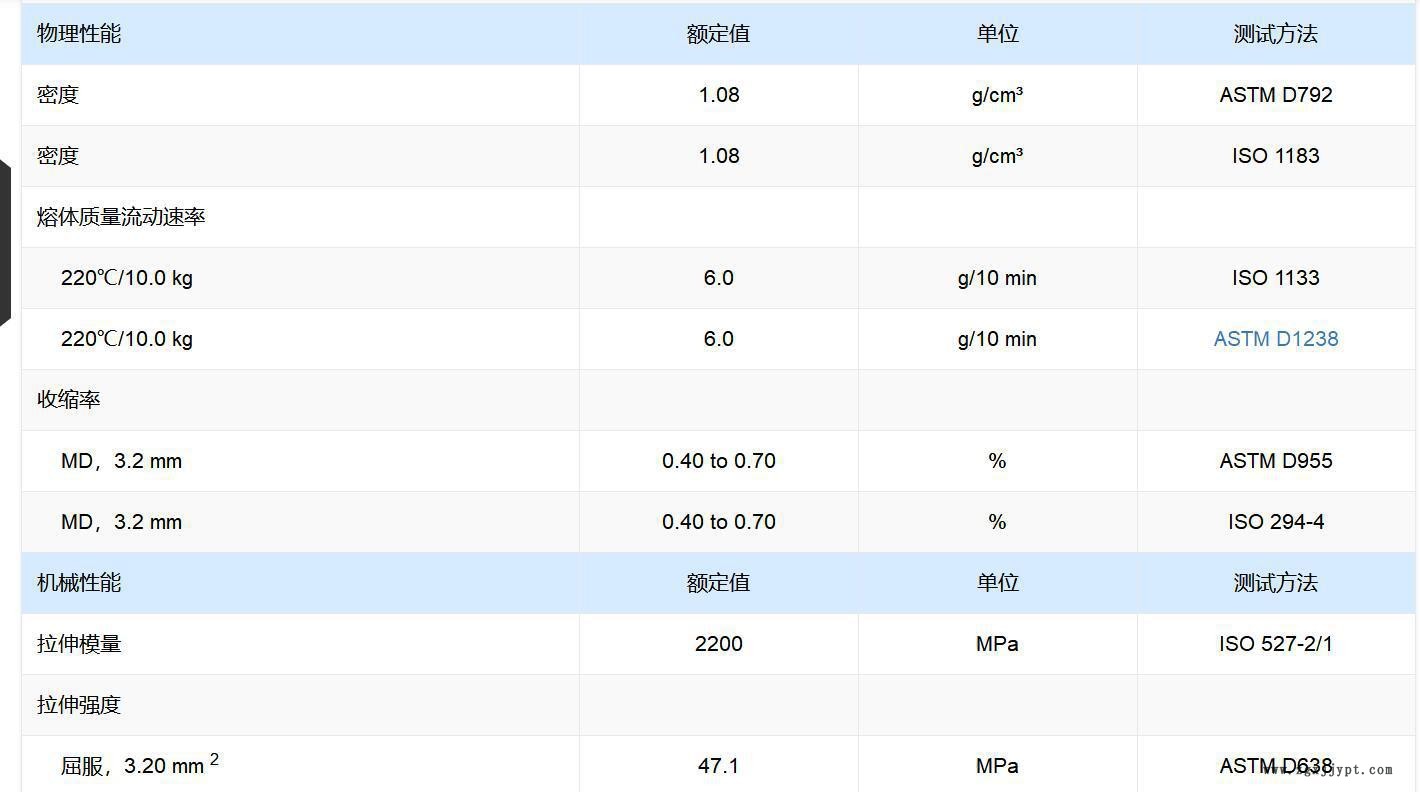
Task: Click 单位 in the 物理性能 header row
Action: [x=997, y=34]
